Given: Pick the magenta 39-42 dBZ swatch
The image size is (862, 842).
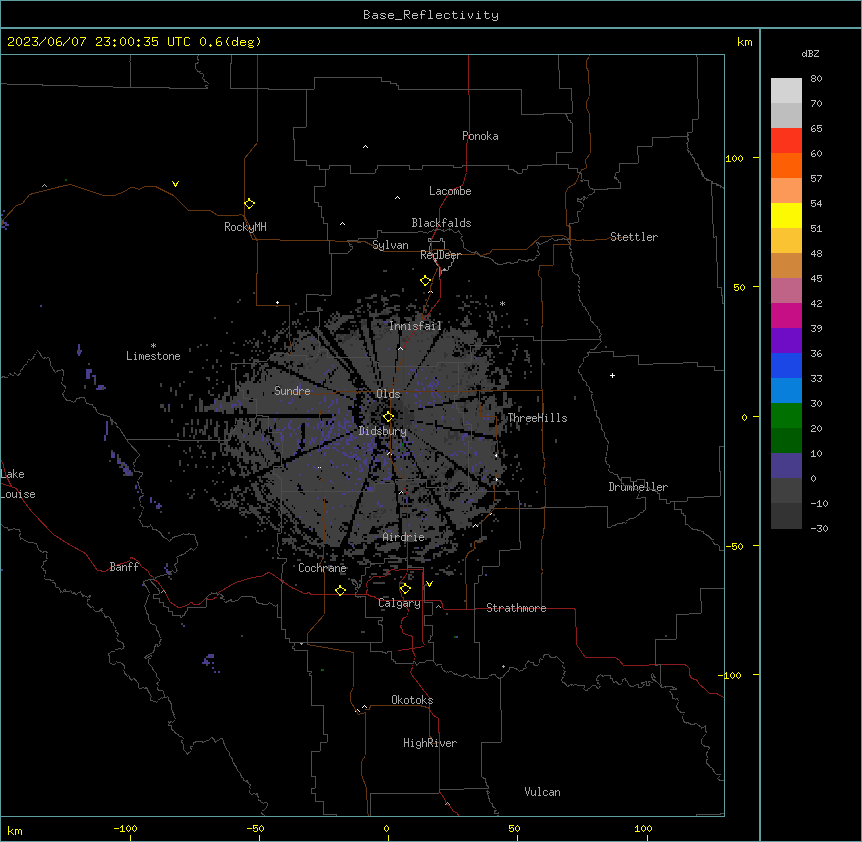Looking at the screenshot, I should click(786, 315).
